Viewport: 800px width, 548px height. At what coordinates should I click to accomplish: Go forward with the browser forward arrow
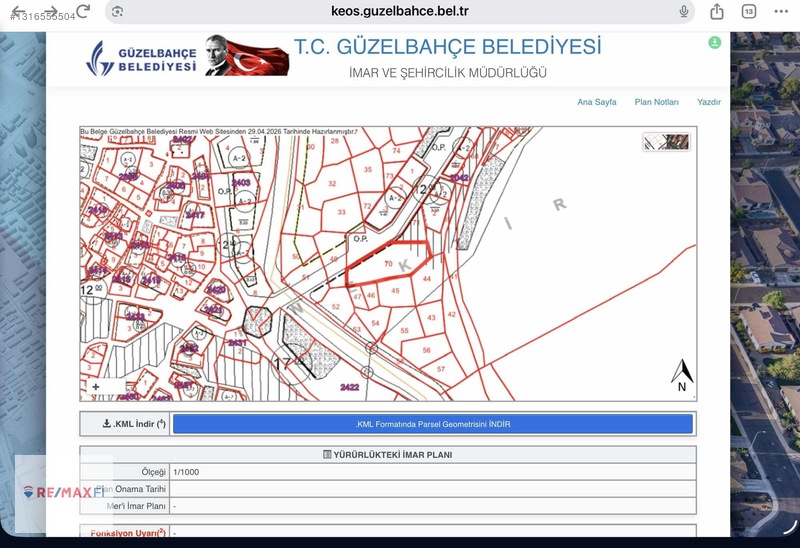coord(51,11)
